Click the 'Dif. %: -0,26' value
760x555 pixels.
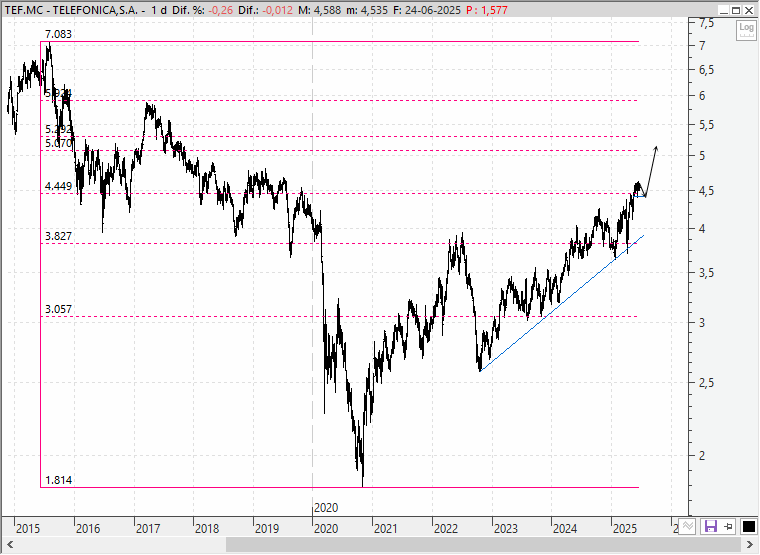pos(203,10)
